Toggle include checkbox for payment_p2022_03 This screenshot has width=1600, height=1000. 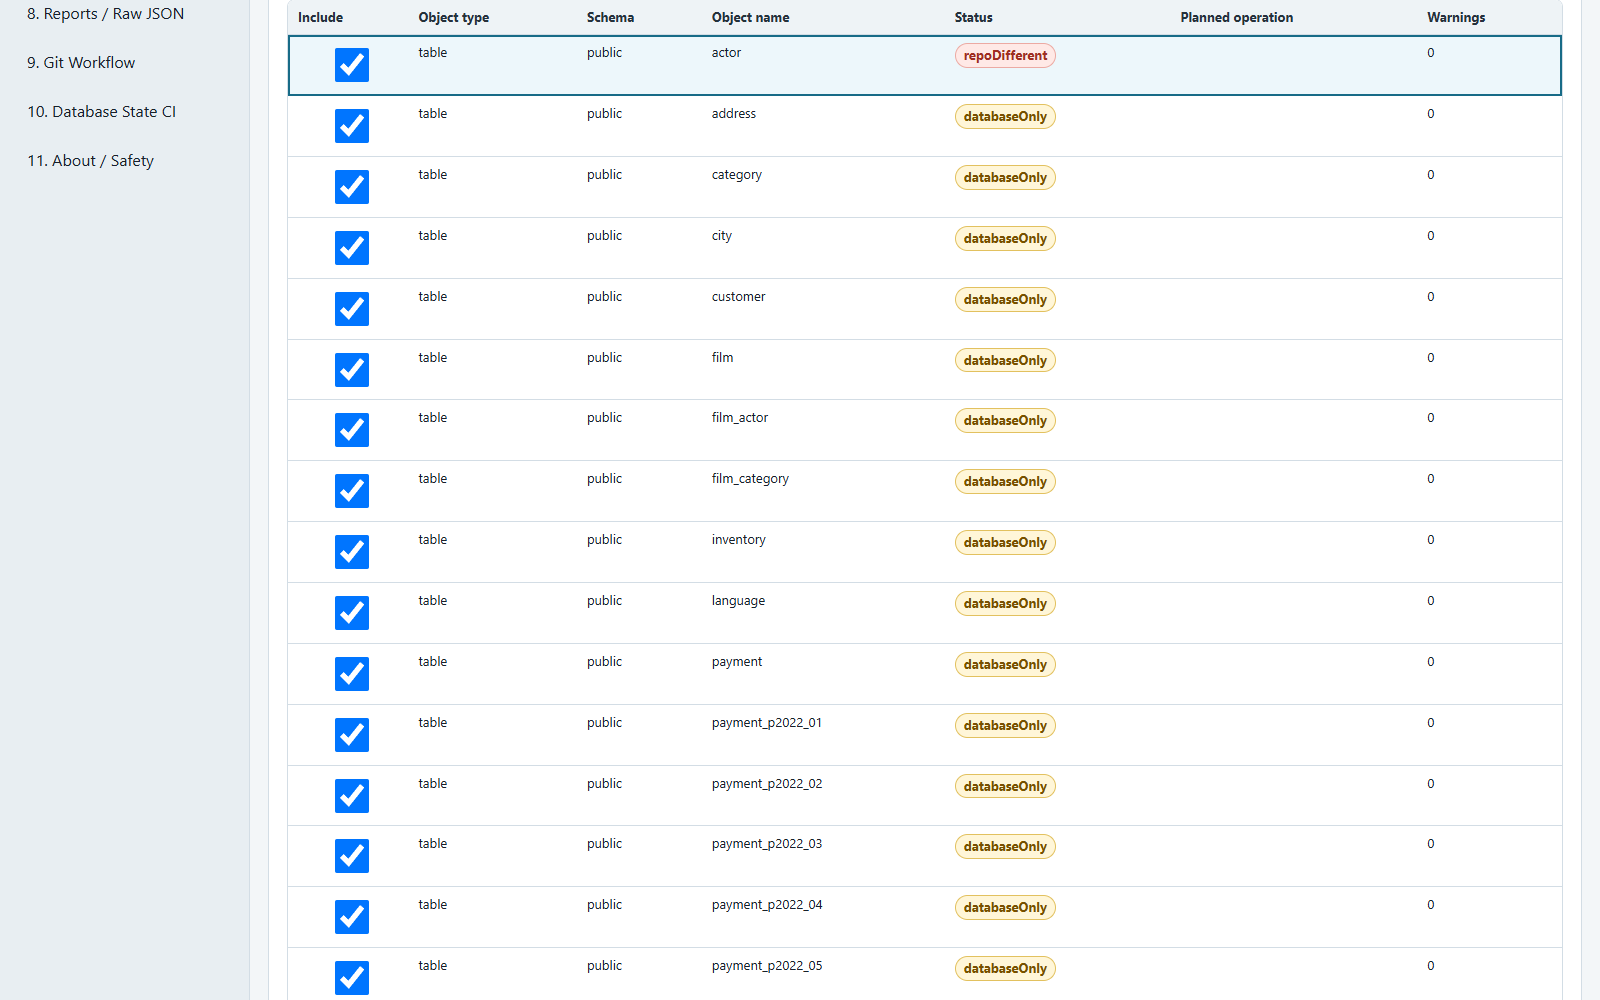pos(352,856)
